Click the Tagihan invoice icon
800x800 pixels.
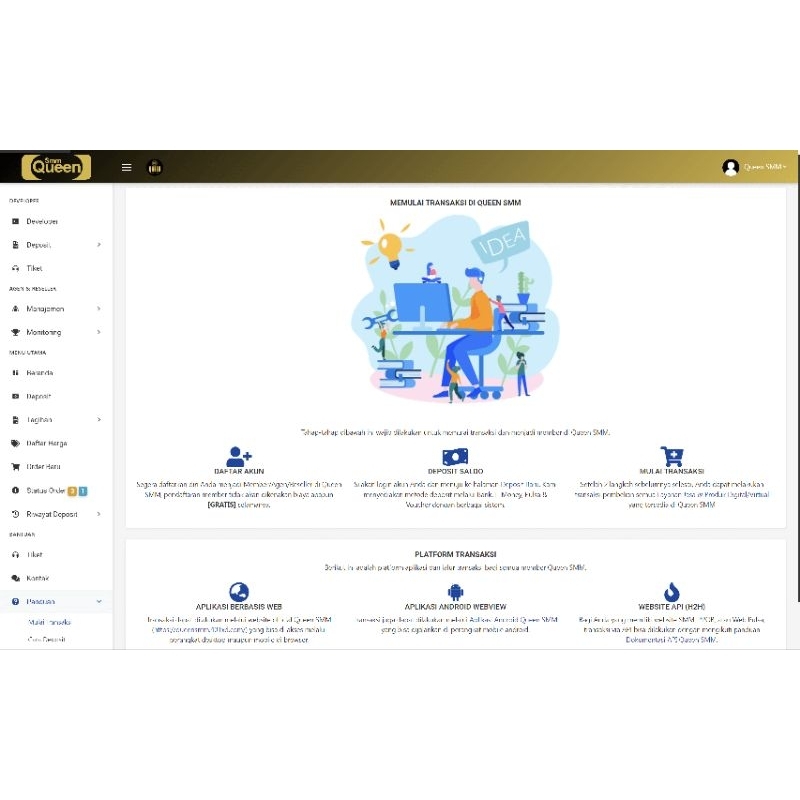(x=15, y=420)
